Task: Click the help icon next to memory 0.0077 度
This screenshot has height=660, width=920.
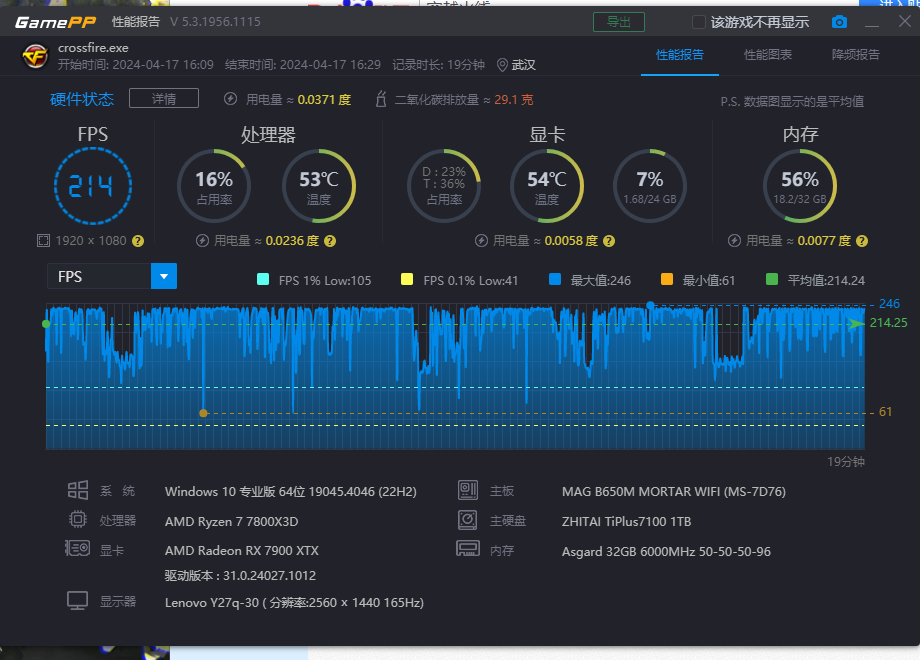Action: 862,241
